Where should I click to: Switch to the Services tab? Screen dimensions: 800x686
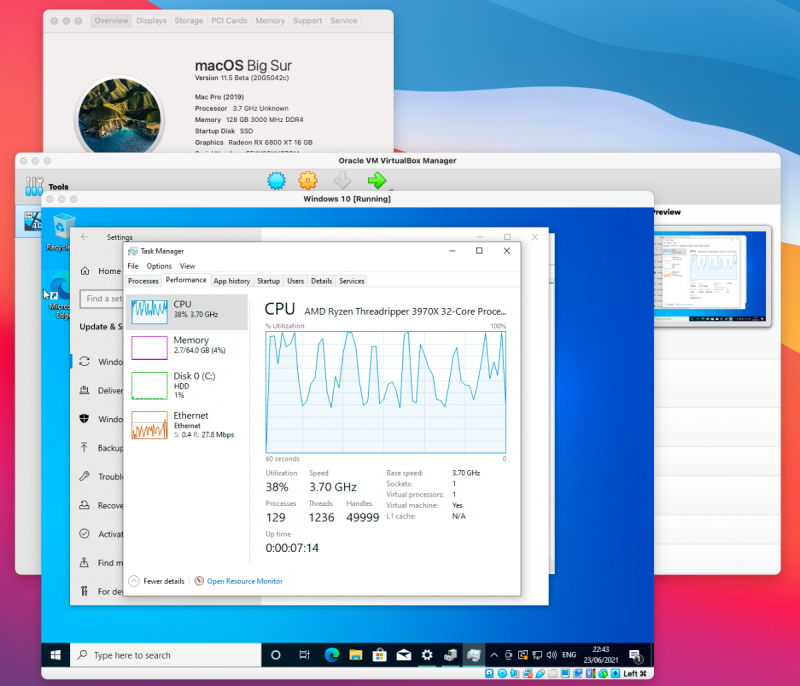pyautogui.click(x=352, y=281)
